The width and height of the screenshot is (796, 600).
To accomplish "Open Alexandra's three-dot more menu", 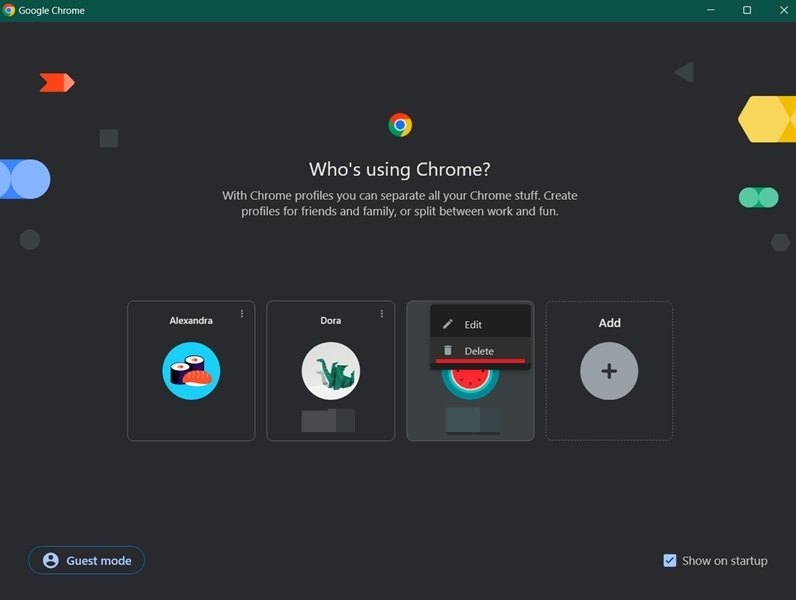I will pyautogui.click(x=242, y=314).
